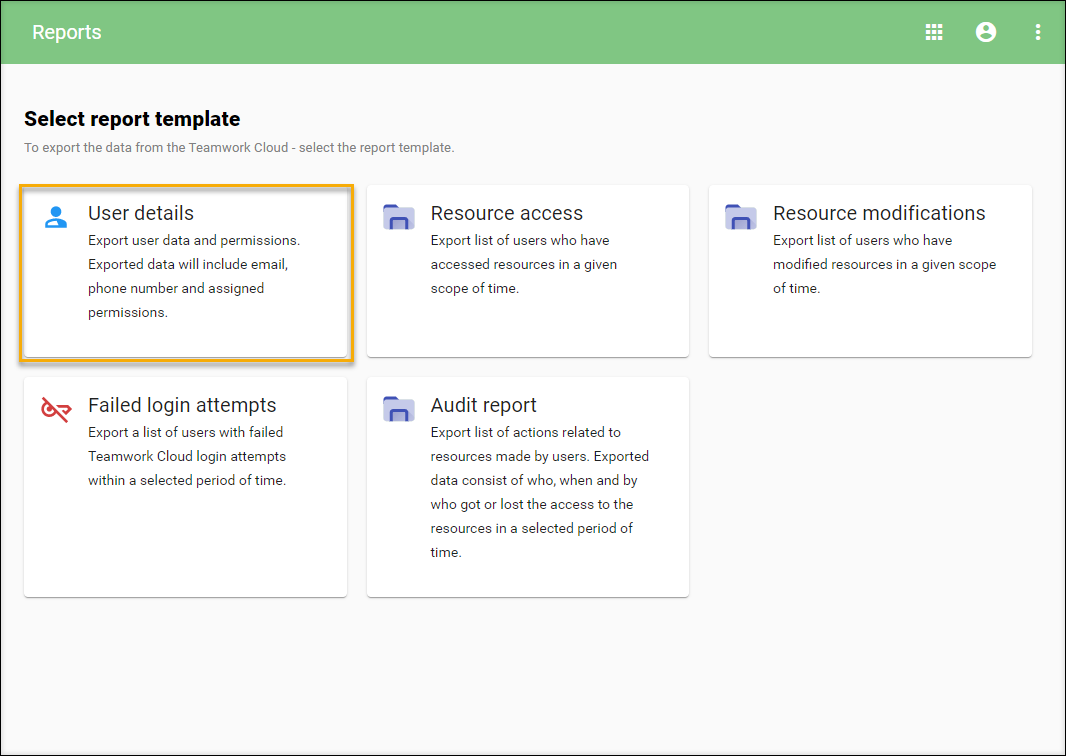1066x756 pixels.
Task: Click the Audit report folder icon
Action: (x=399, y=409)
